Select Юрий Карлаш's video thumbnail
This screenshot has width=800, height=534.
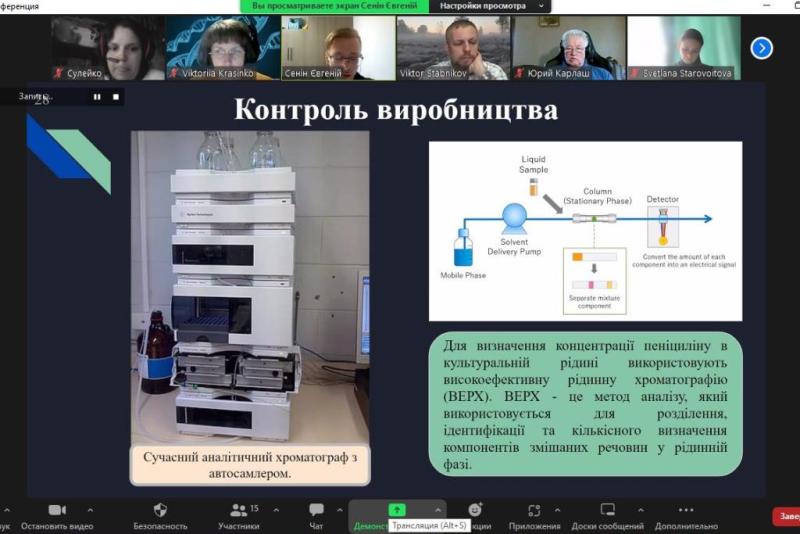(x=569, y=48)
